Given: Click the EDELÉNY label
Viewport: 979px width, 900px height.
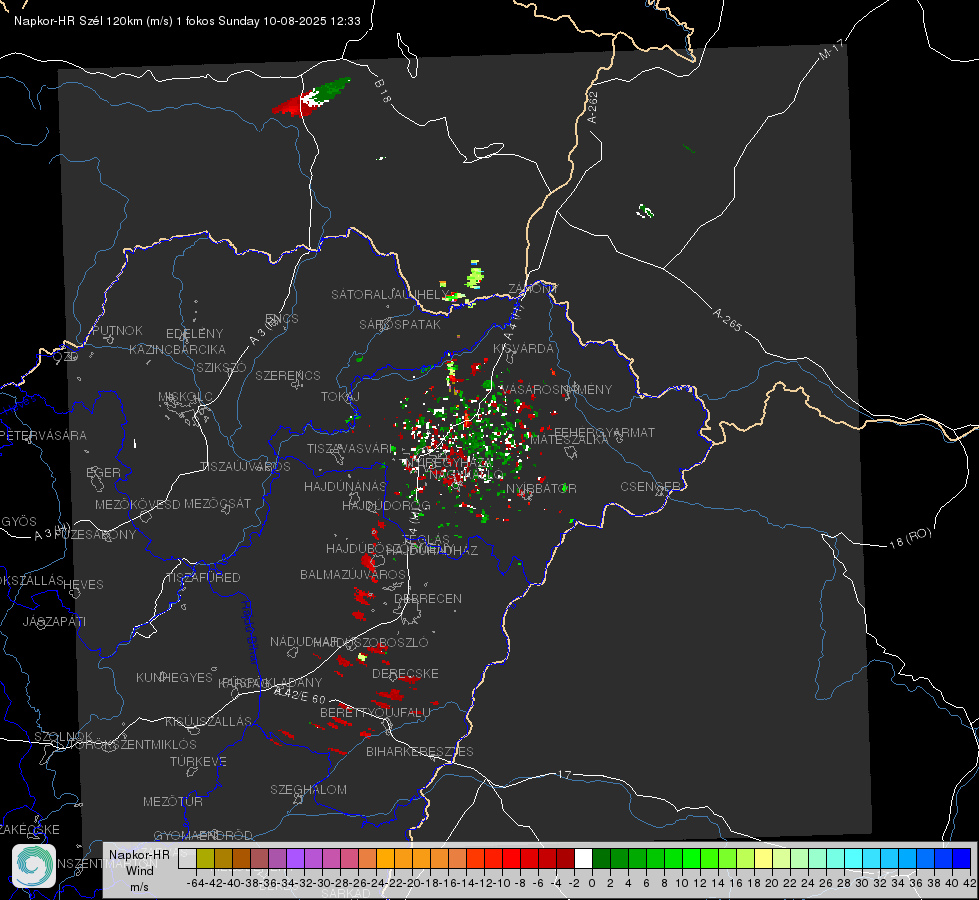Looking at the screenshot, I should [194, 334].
